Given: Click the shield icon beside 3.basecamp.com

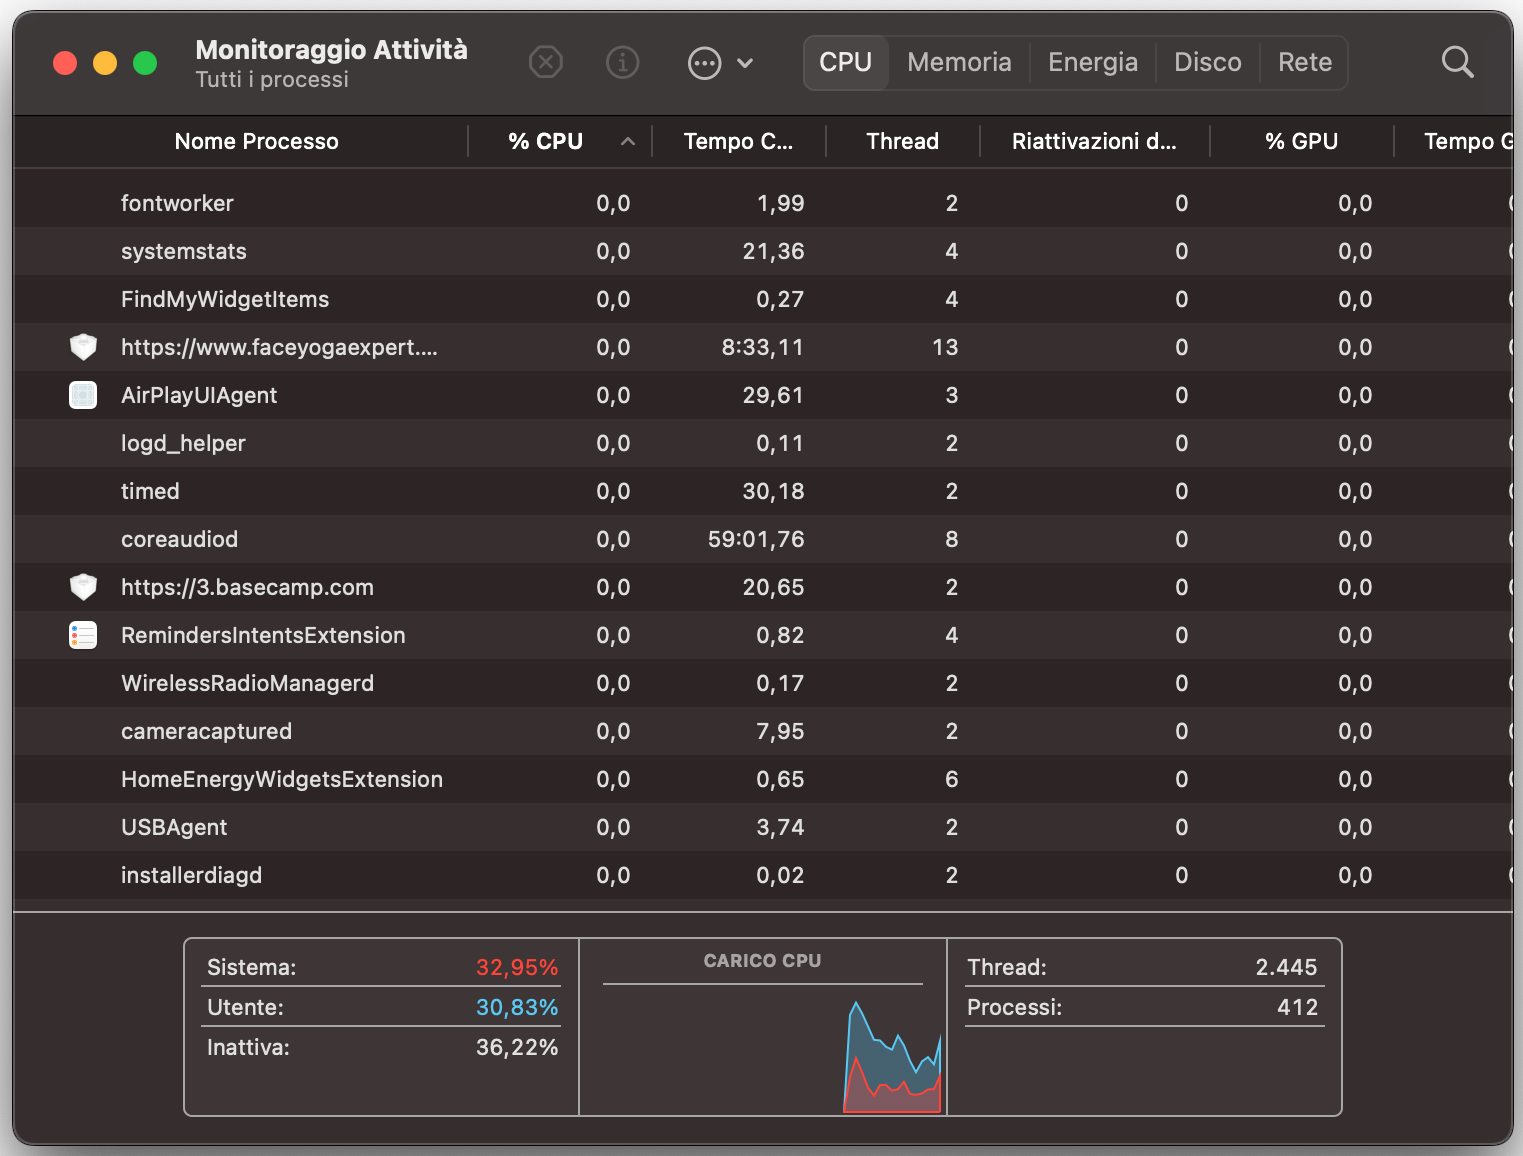Looking at the screenshot, I should point(83,587).
